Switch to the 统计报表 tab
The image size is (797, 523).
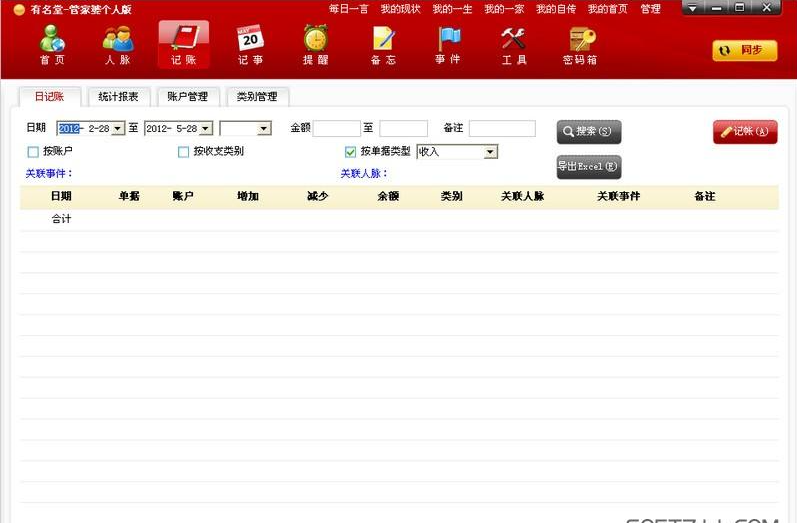tap(118, 97)
